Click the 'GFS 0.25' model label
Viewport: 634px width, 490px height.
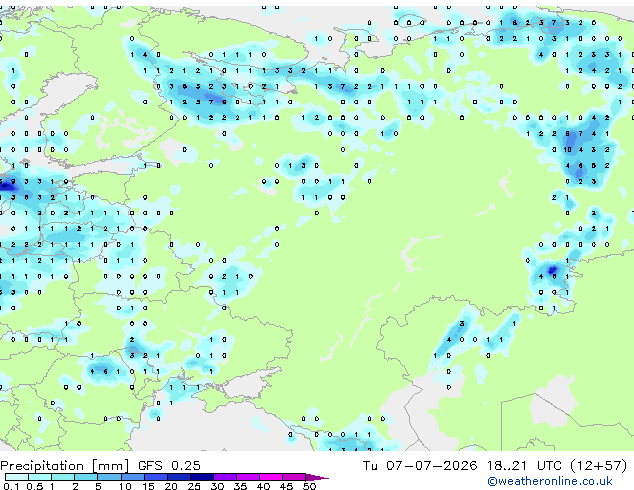(169, 465)
